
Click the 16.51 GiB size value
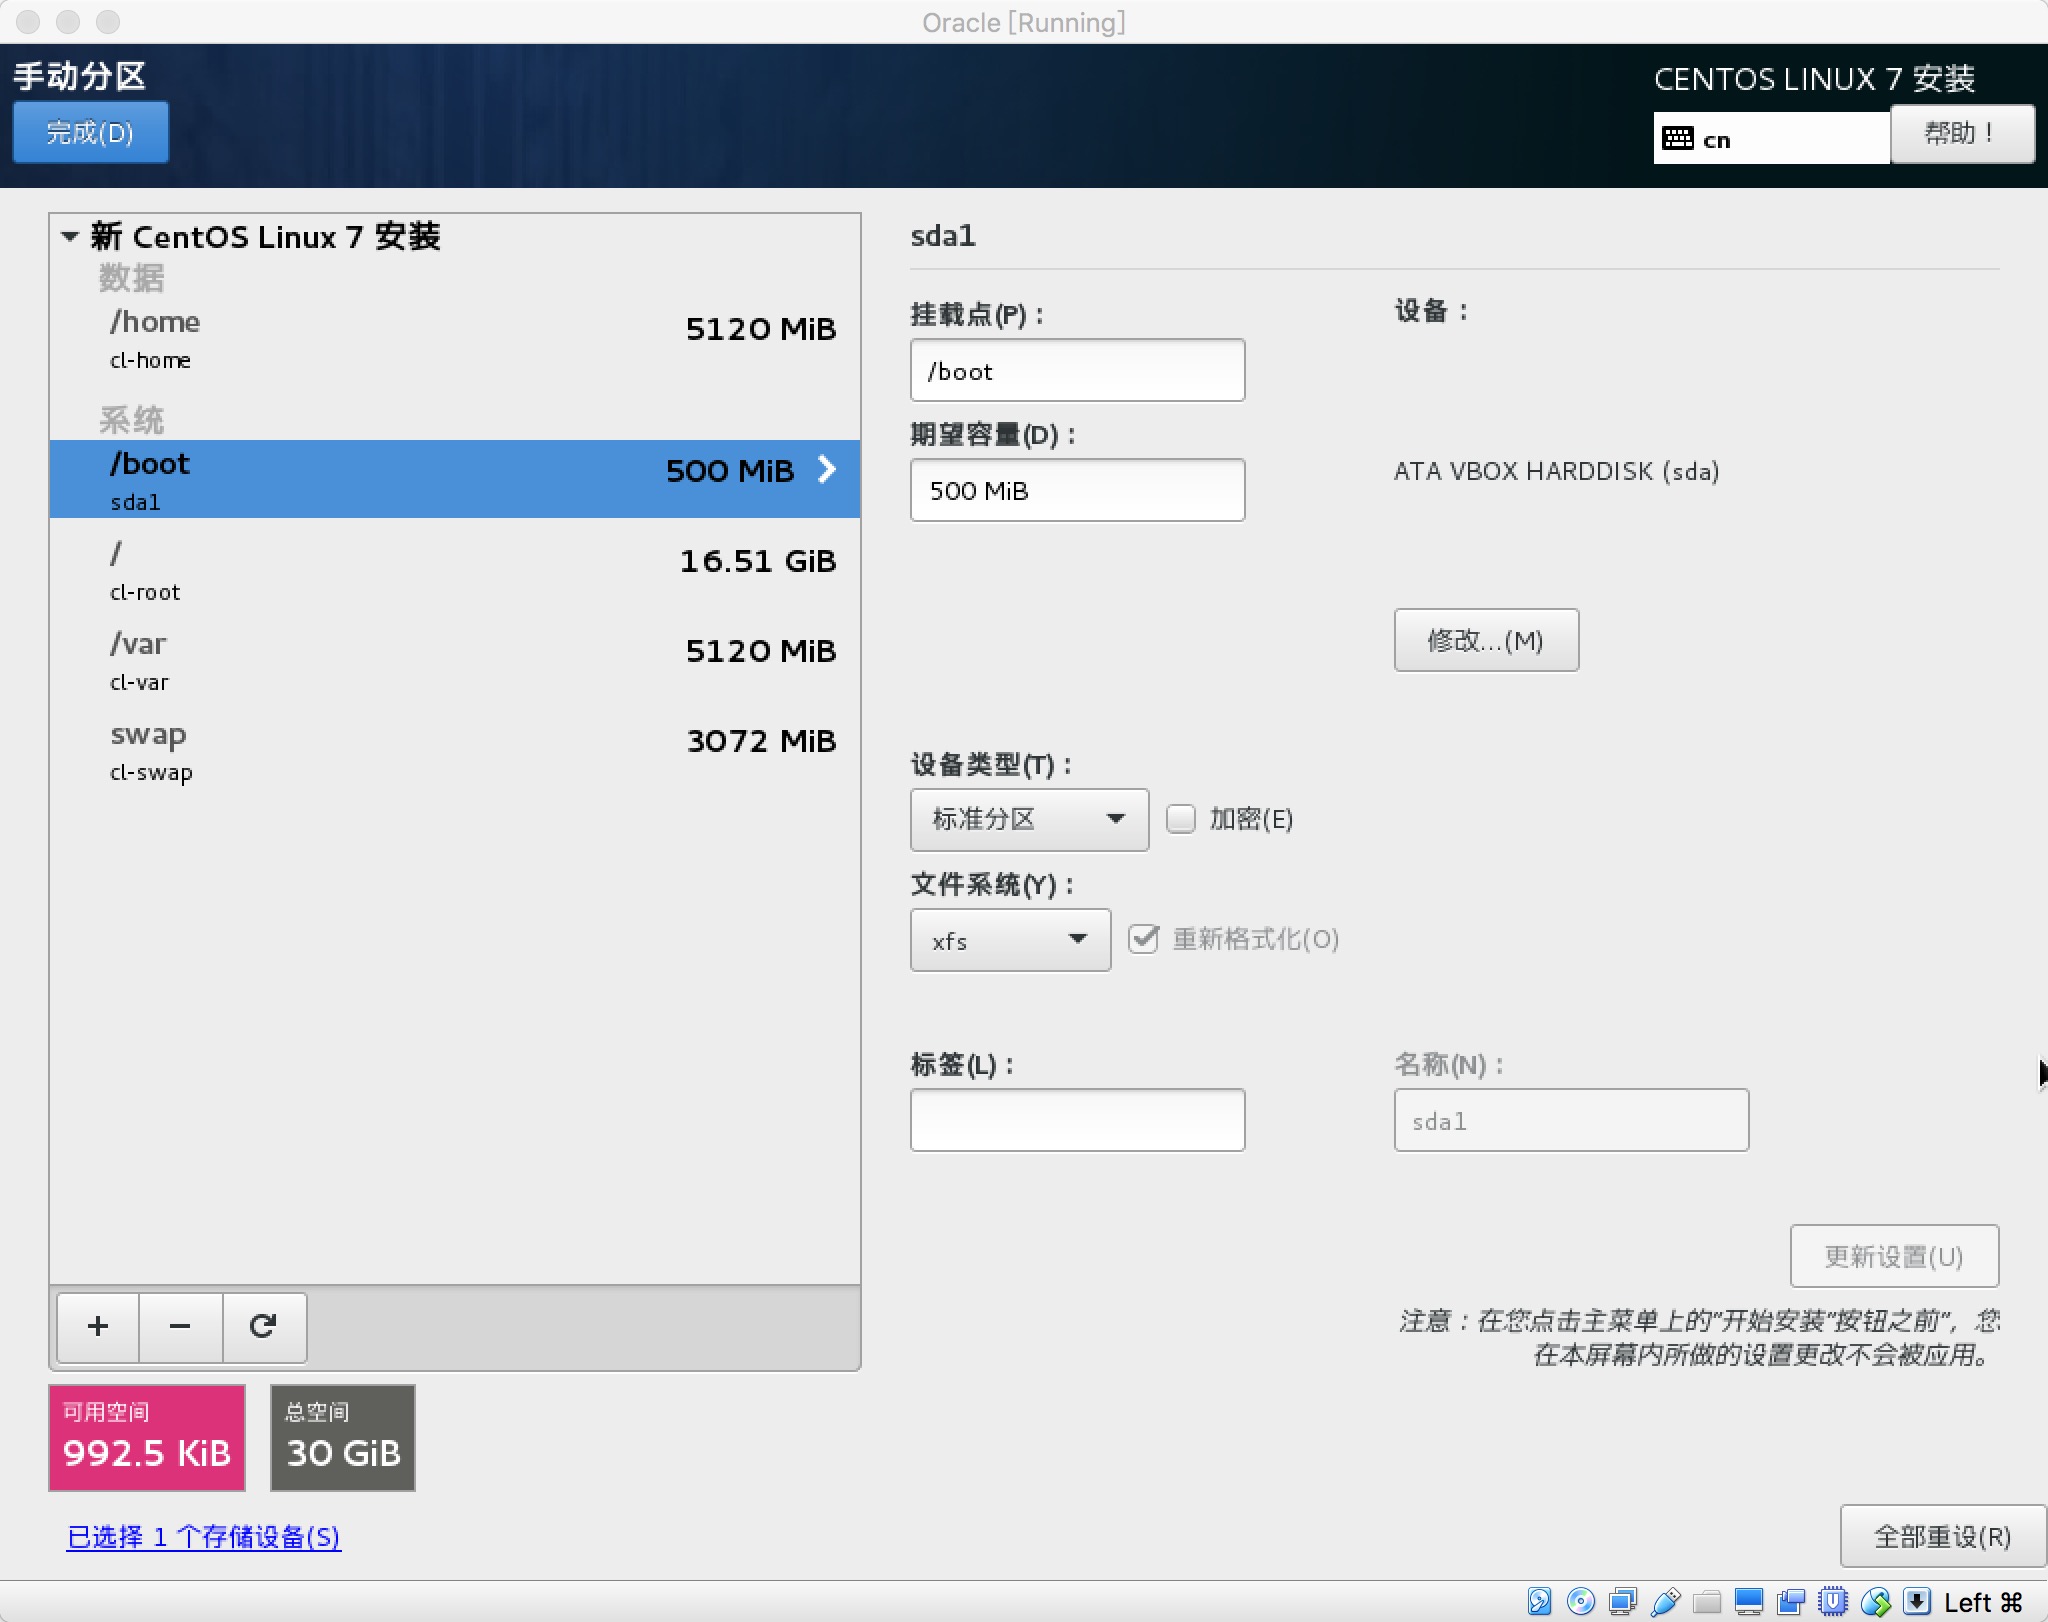(x=757, y=561)
